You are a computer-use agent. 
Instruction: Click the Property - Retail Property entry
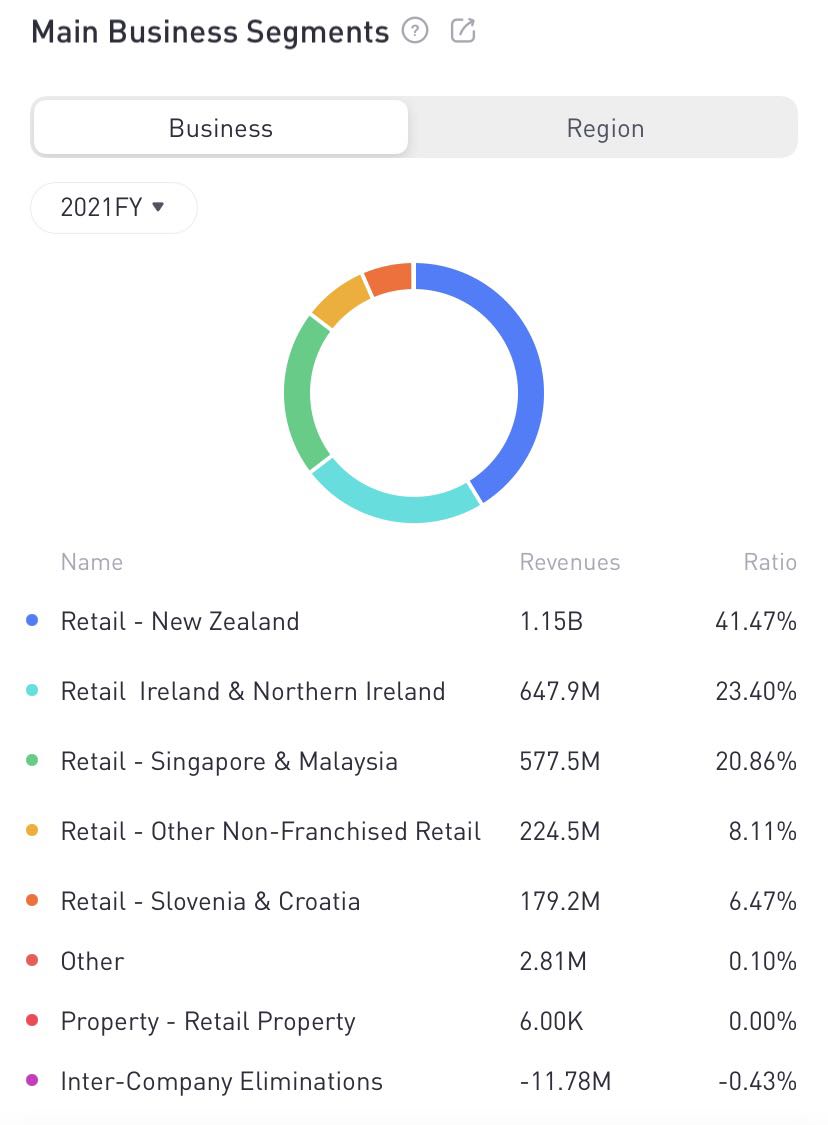pos(208,1021)
